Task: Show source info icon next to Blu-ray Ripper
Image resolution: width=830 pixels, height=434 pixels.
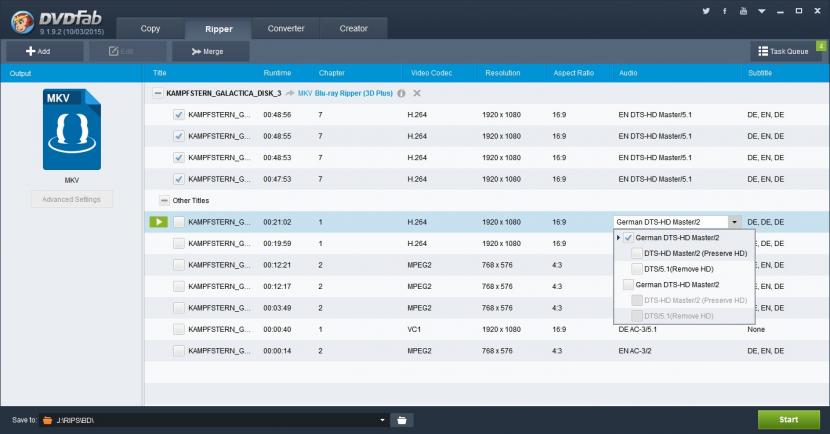Action: [401, 93]
